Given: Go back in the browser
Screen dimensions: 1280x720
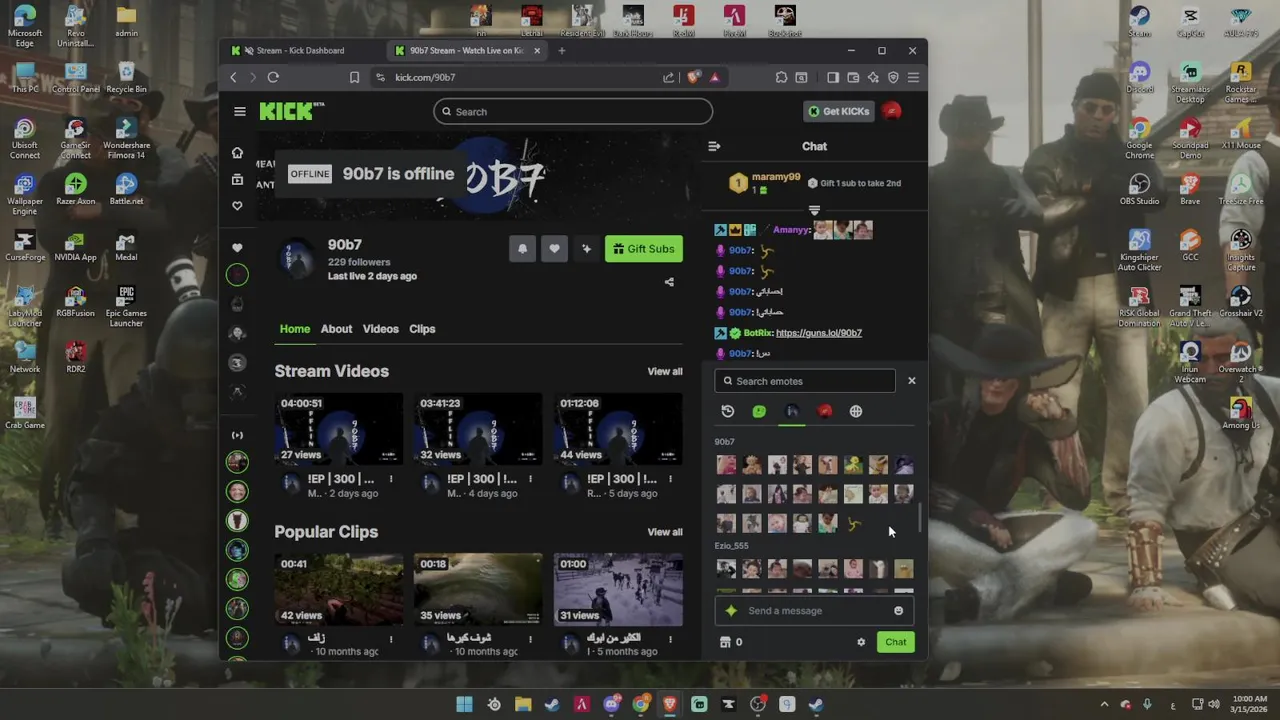Looking at the screenshot, I should tap(233, 77).
